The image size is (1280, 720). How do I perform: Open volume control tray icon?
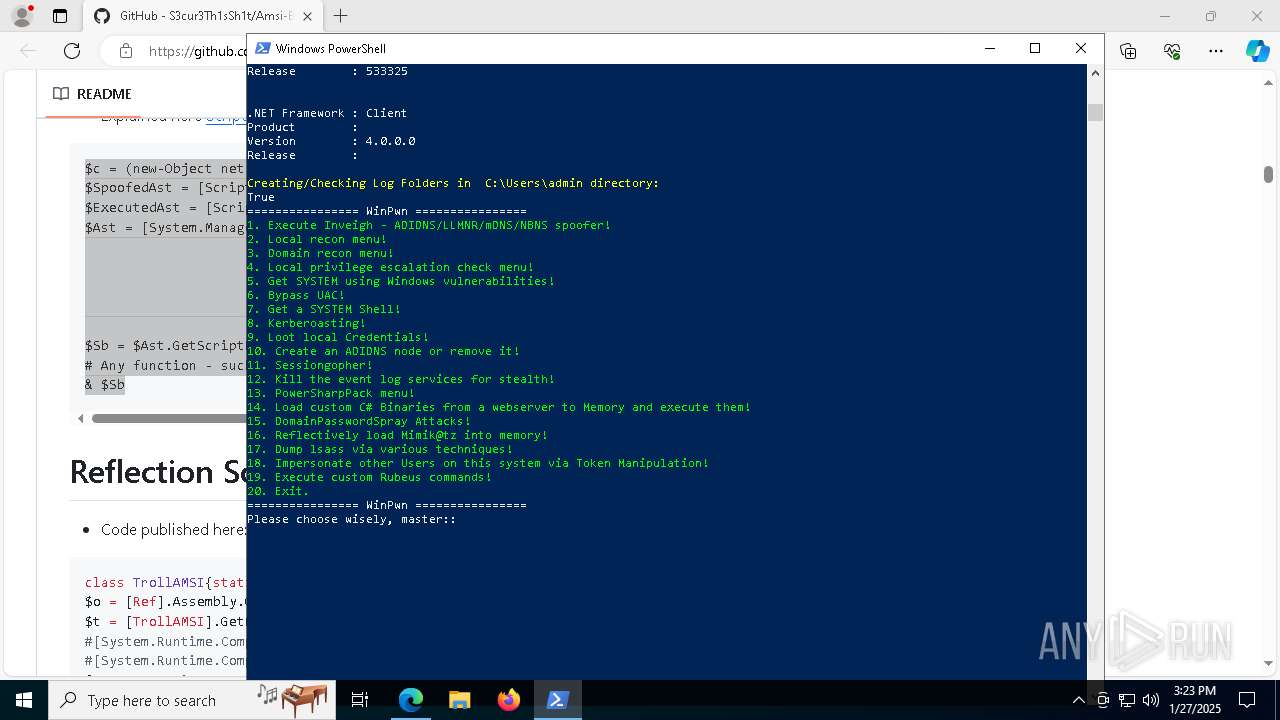[x=1151, y=700]
